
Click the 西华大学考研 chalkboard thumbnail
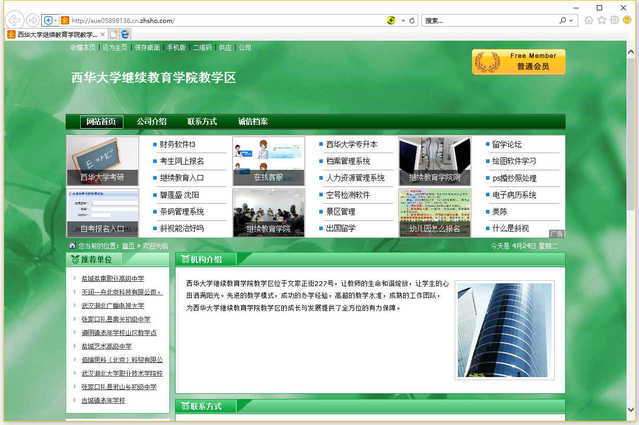coord(102,160)
